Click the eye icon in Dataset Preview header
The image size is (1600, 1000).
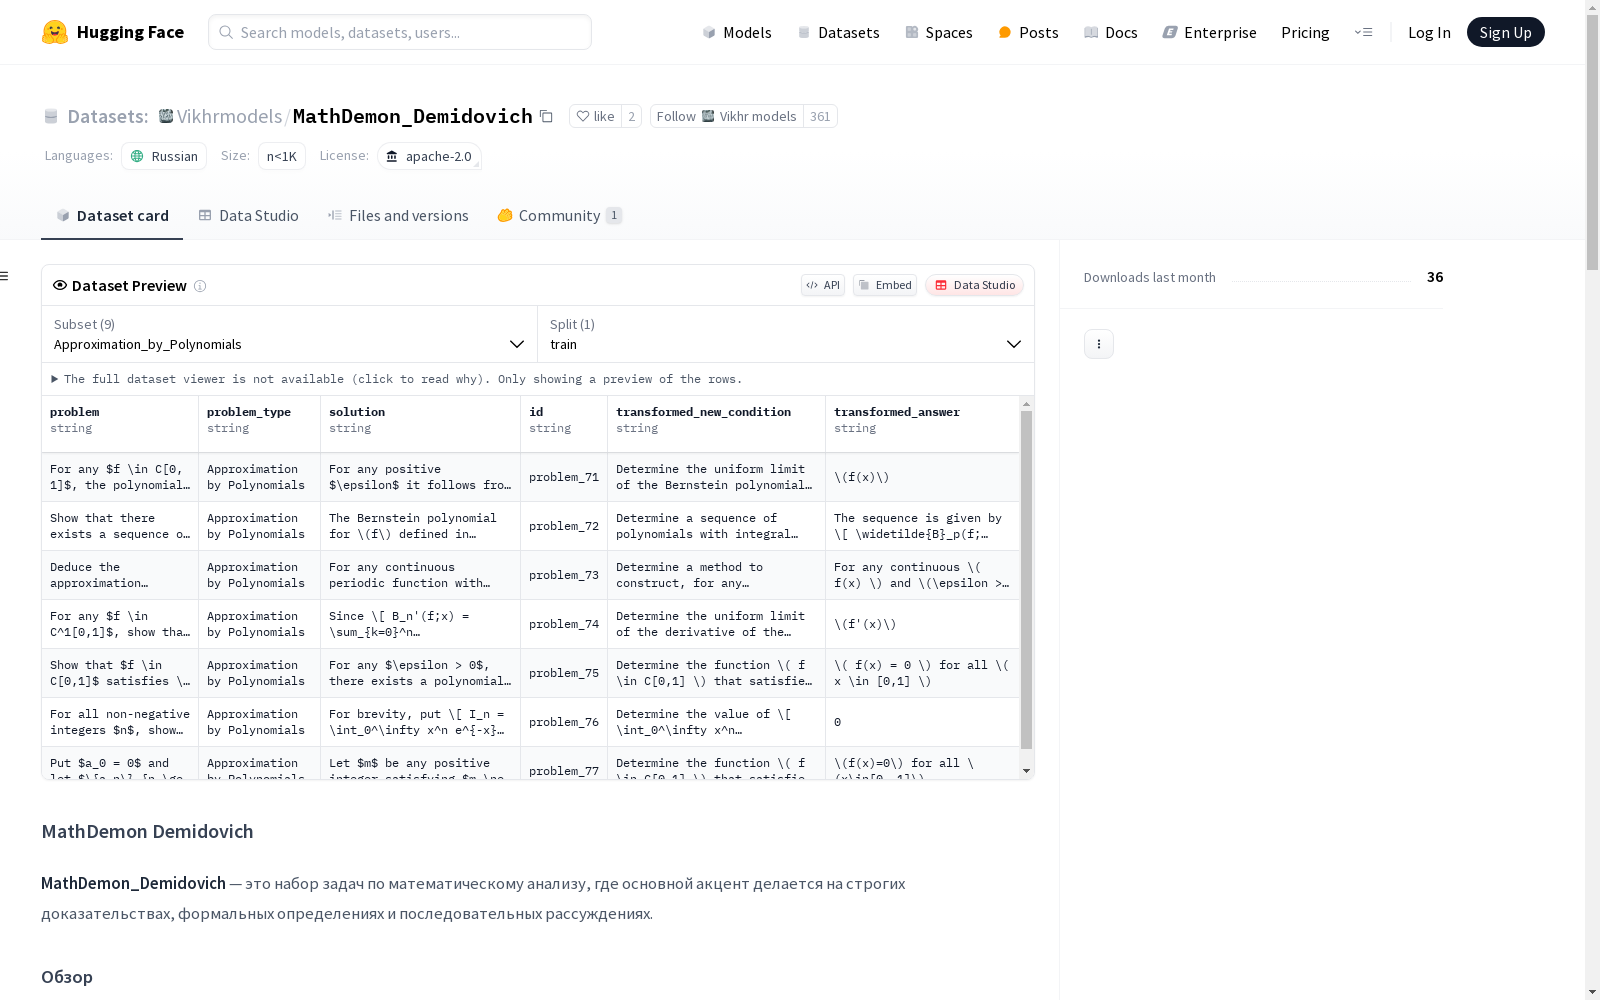[60, 285]
